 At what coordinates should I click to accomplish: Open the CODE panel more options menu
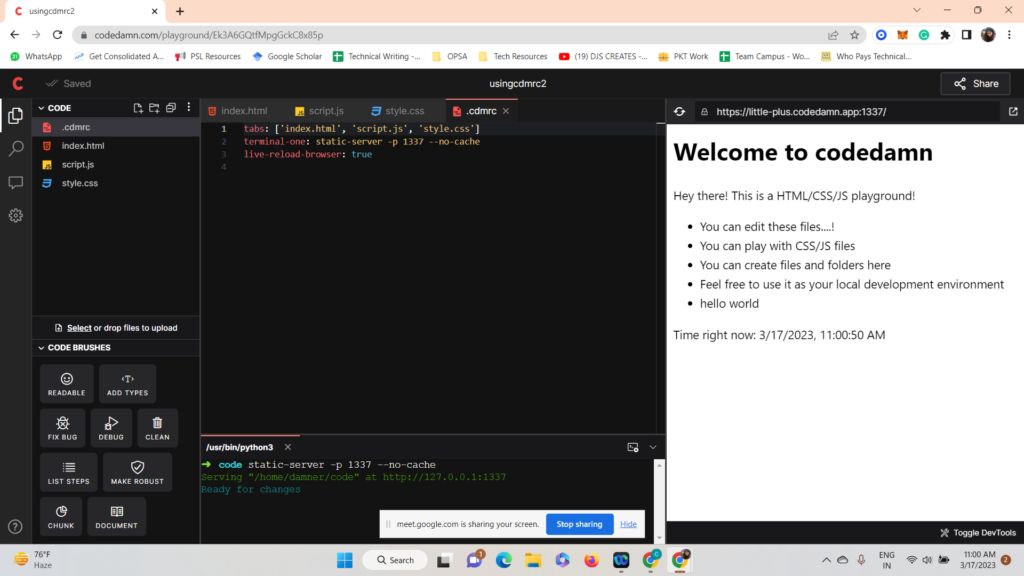[189, 107]
